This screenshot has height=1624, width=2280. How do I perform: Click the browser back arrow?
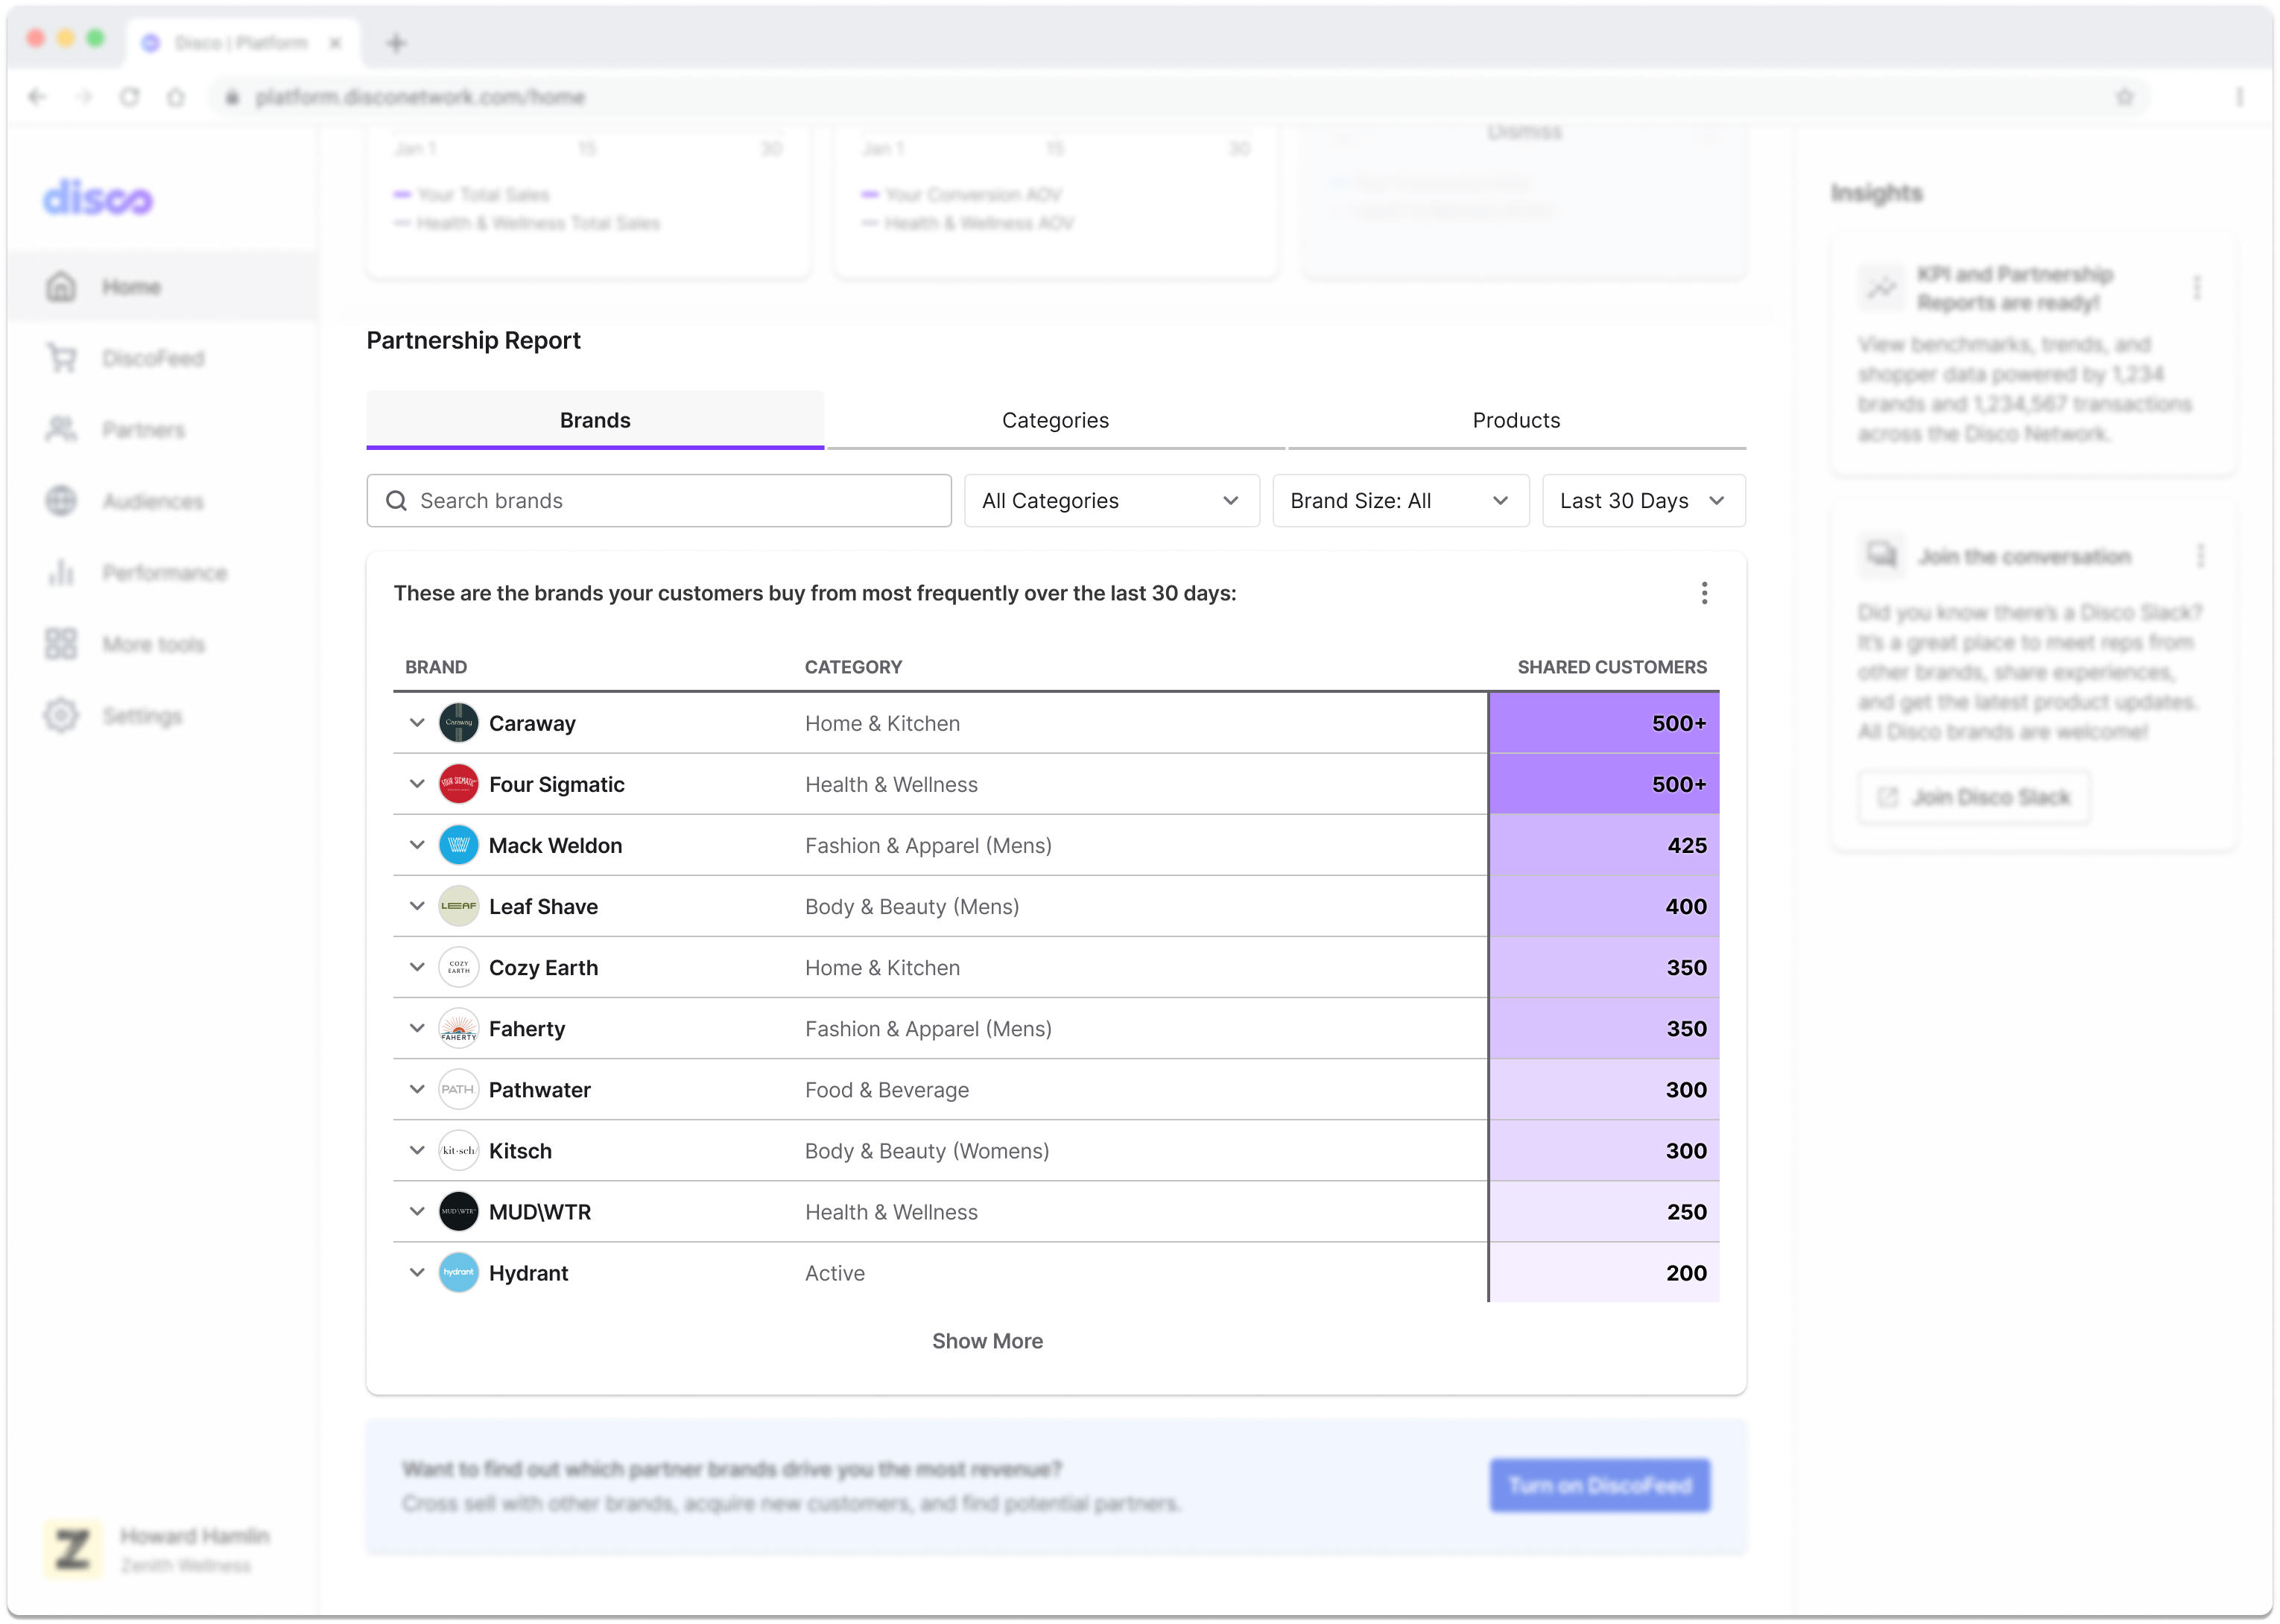37,97
